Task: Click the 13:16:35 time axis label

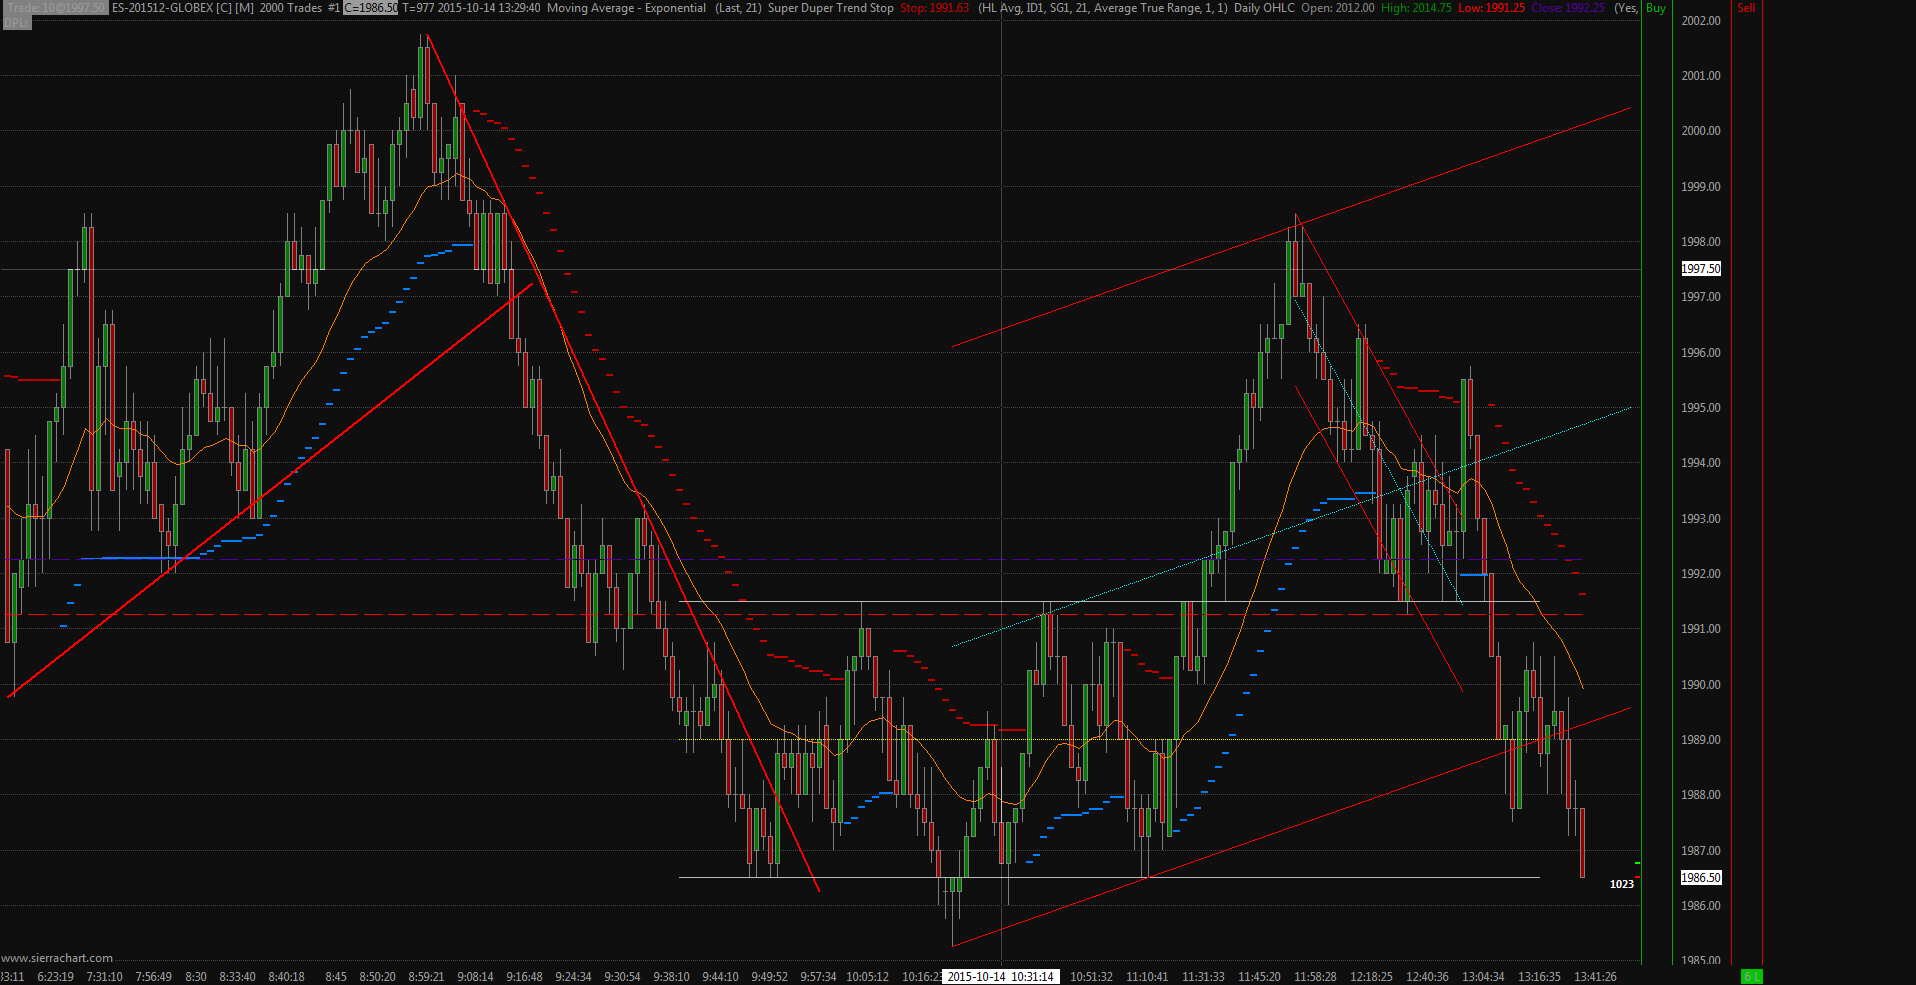Action: (x=1539, y=977)
